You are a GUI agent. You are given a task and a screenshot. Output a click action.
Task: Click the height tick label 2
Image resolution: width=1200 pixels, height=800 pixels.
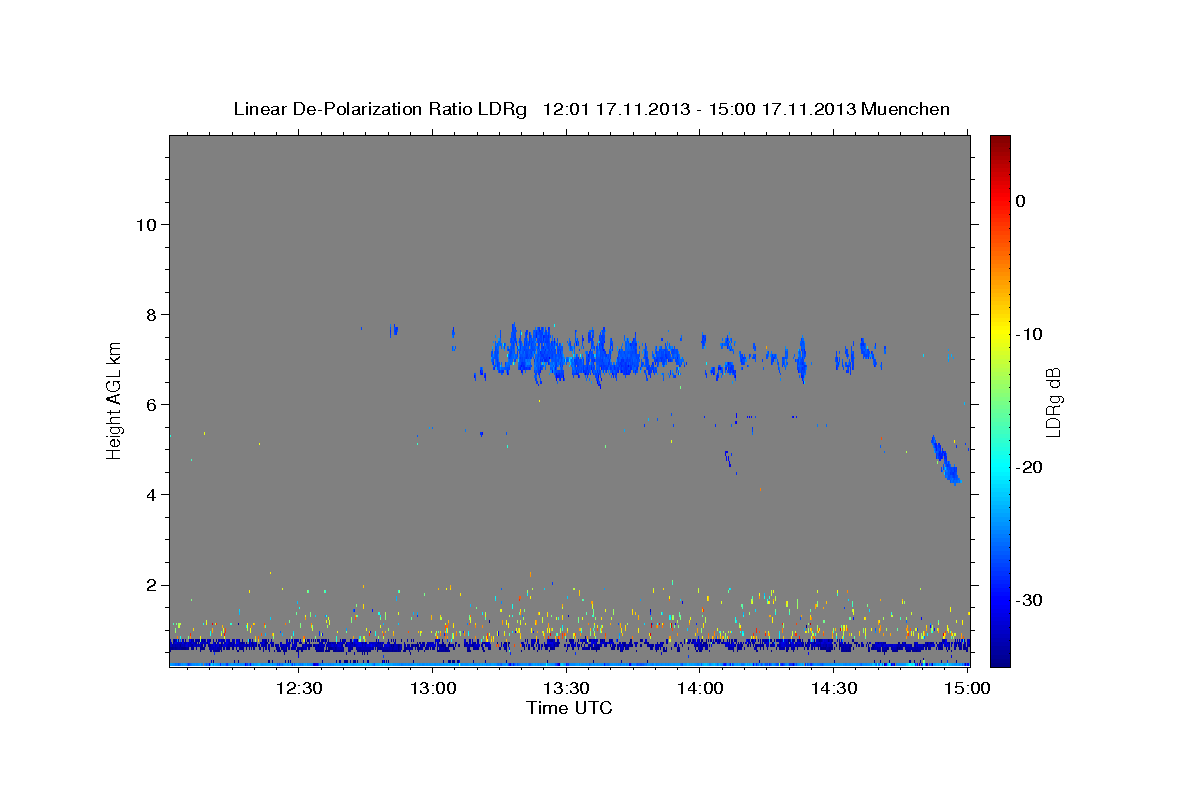click(150, 584)
